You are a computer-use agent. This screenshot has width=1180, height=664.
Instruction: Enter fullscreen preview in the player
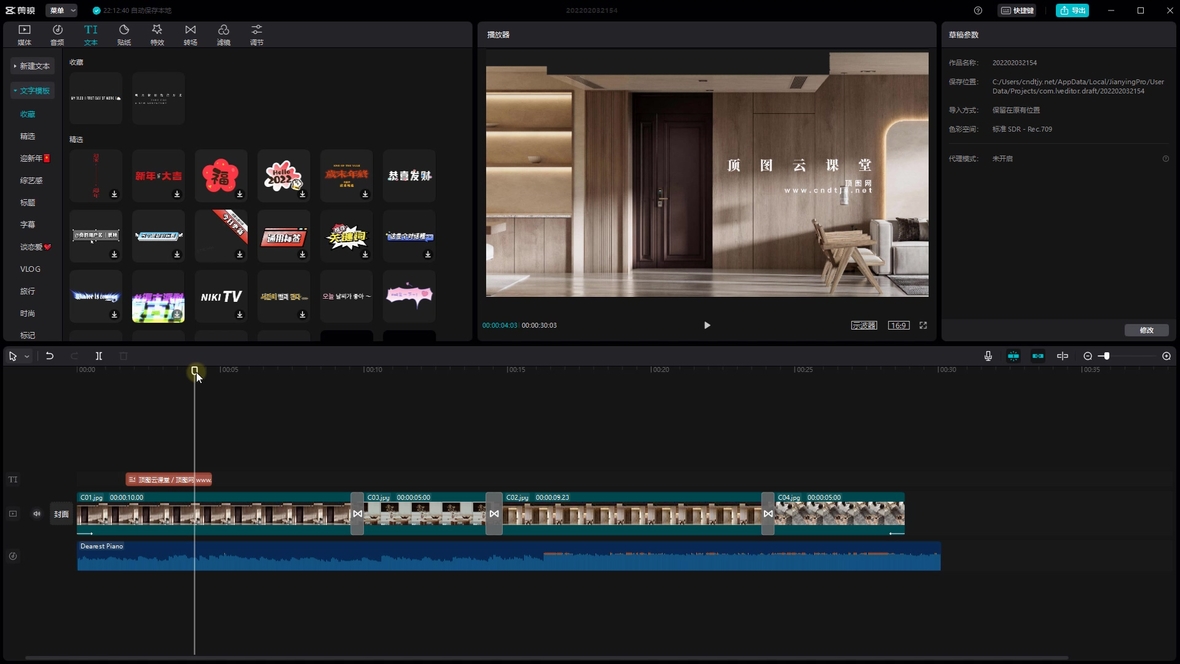click(923, 325)
